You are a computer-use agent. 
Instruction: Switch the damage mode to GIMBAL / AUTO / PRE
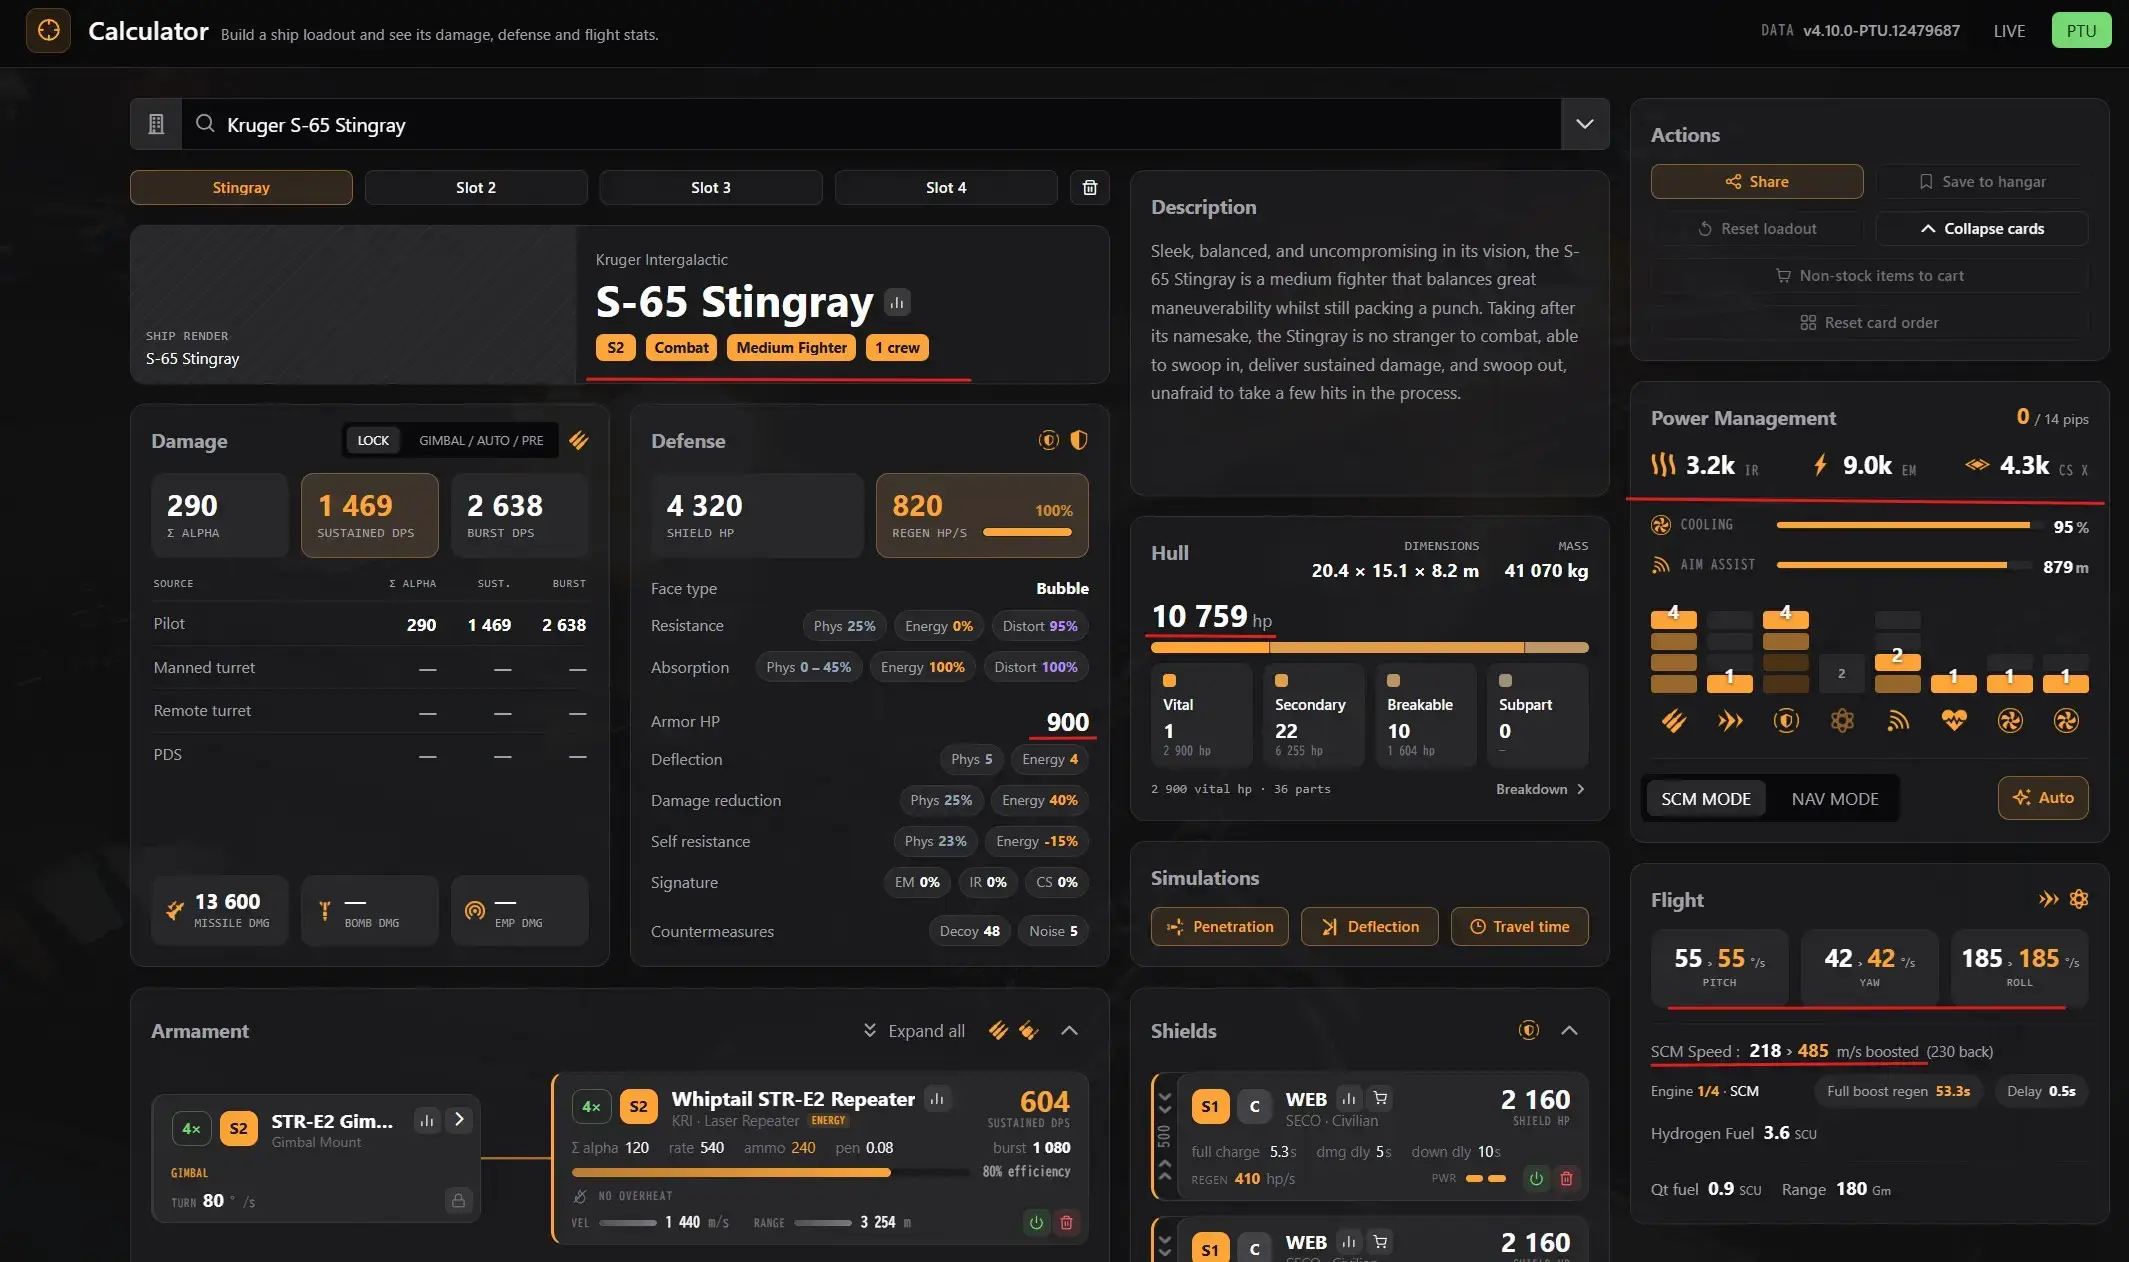tap(481, 440)
